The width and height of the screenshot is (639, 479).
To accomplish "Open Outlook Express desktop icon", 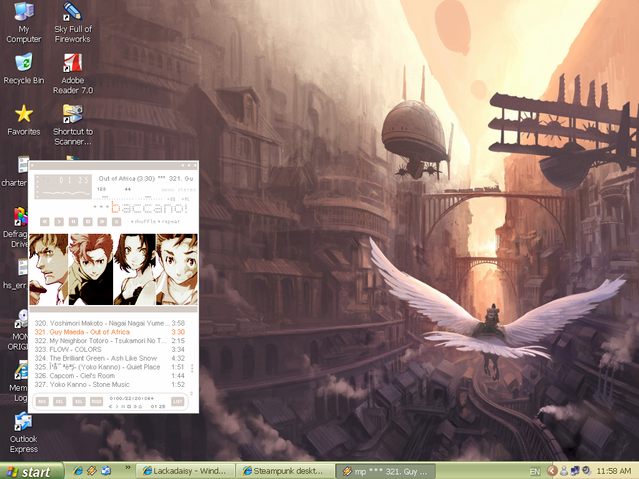I will tap(24, 433).
